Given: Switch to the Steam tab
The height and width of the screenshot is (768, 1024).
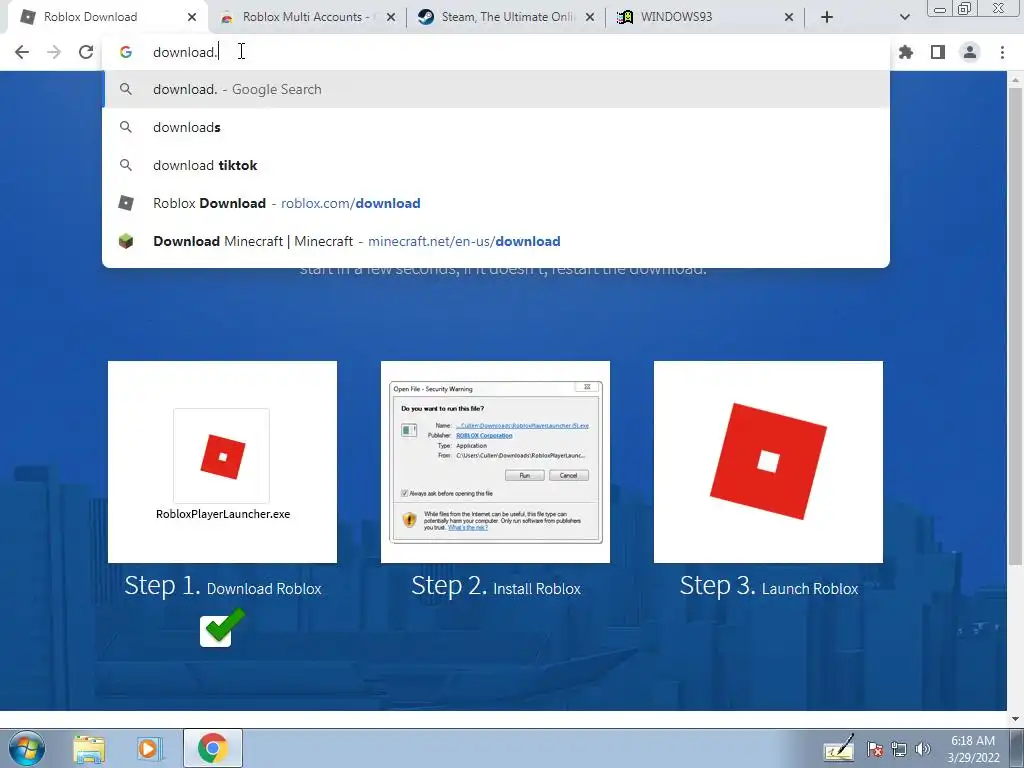Looking at the screenshot, I should (x=506, y=17).
